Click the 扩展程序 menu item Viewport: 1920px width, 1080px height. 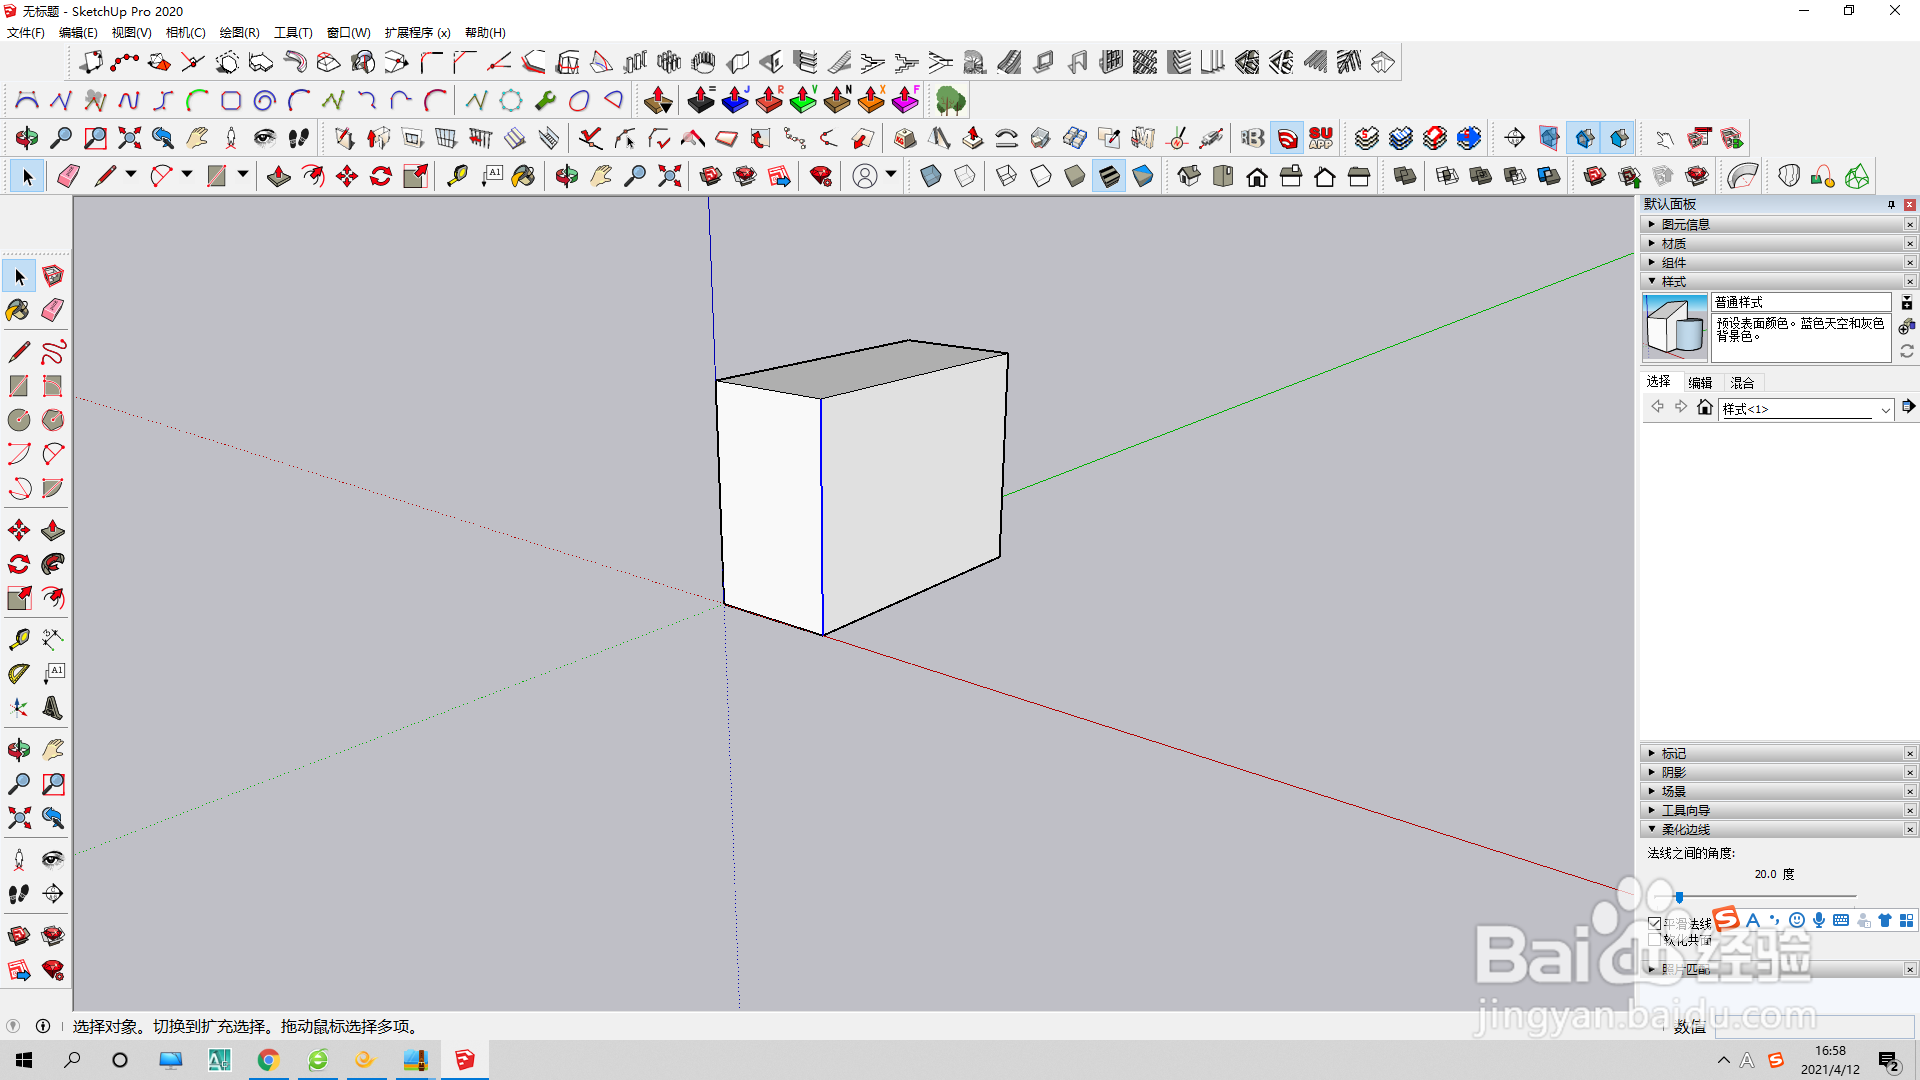coord(417,33)
